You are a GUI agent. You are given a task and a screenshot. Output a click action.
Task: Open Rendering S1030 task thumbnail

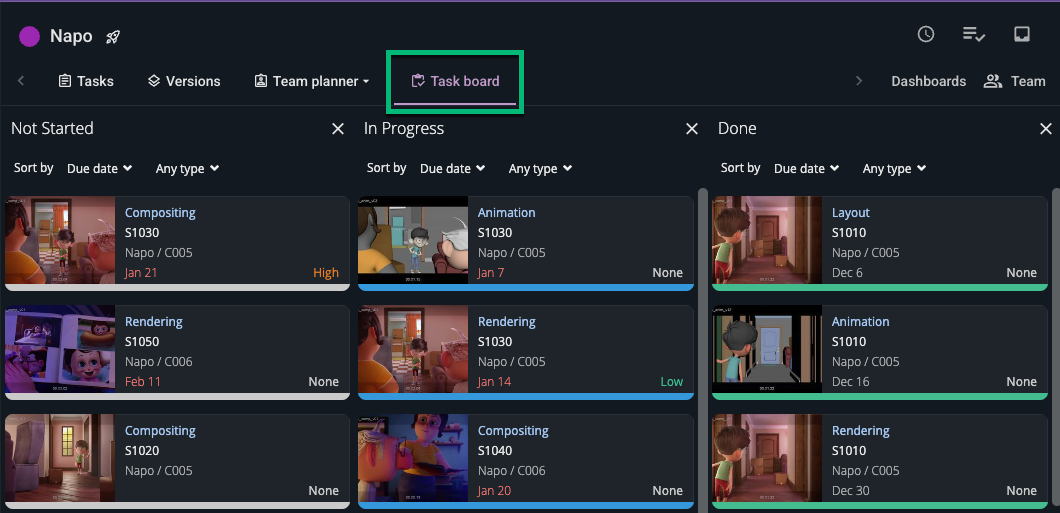pyautogui.click(x=413, y=349)
